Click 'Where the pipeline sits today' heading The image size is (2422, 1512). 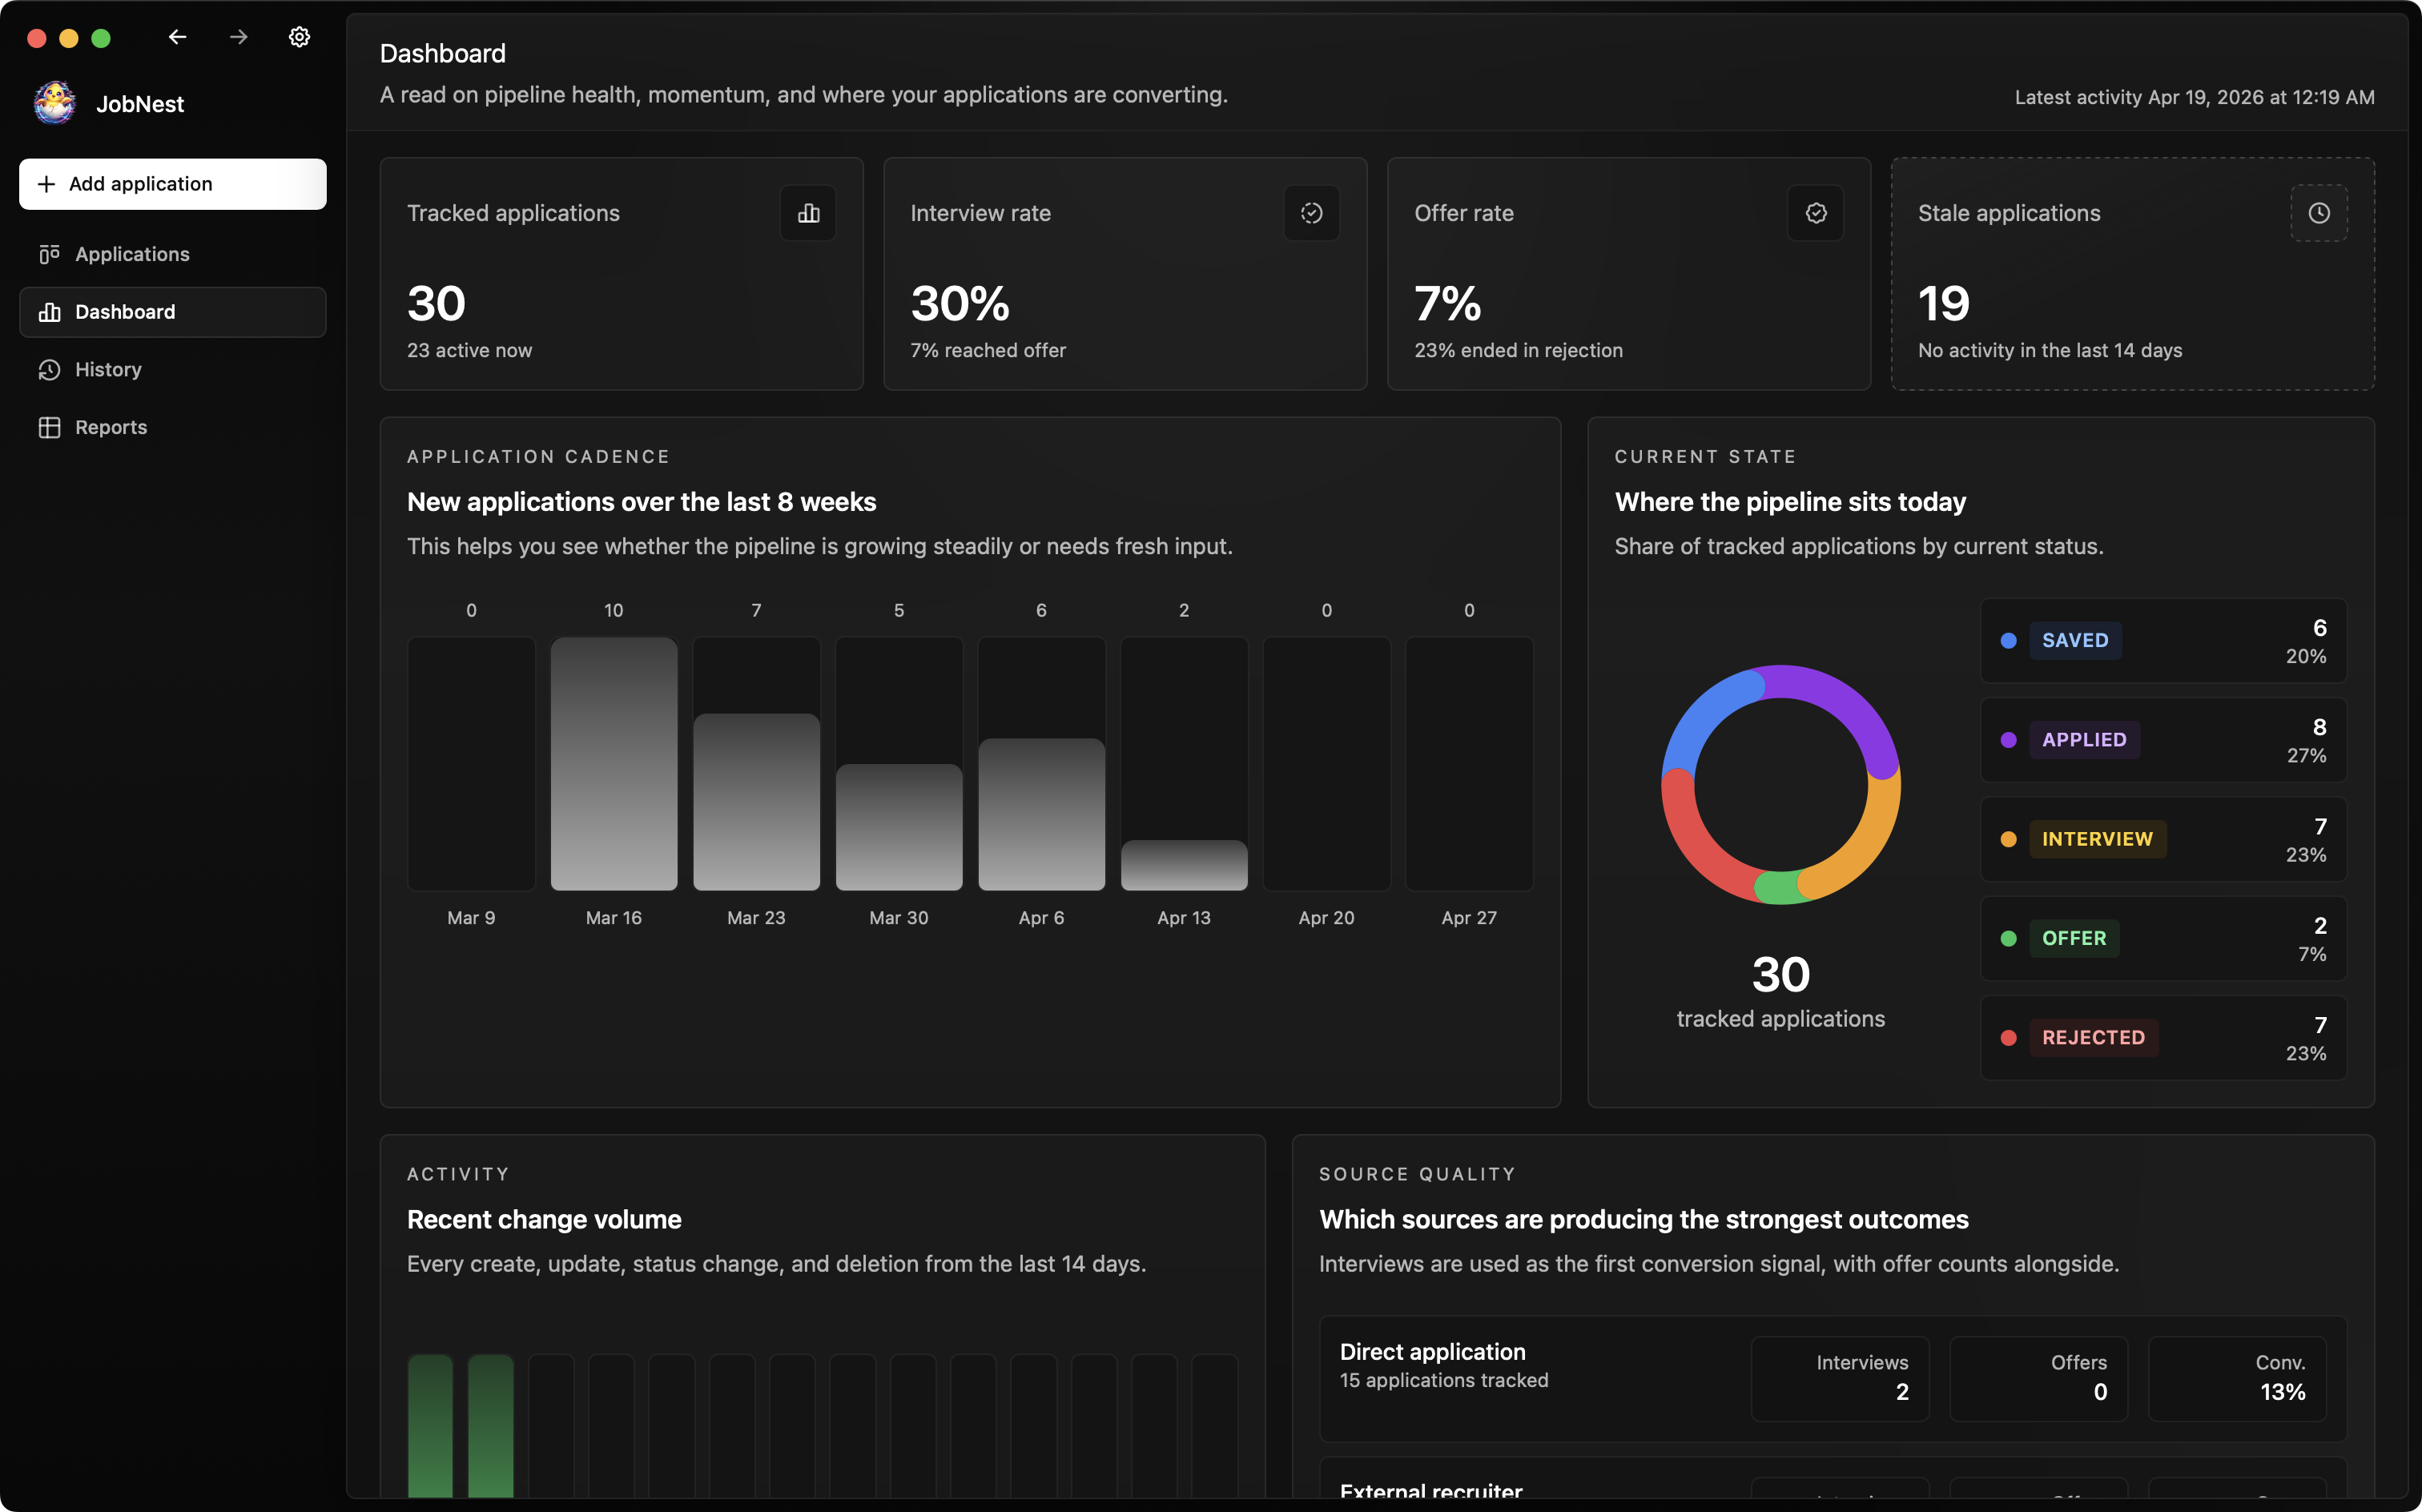[1790, 502]
